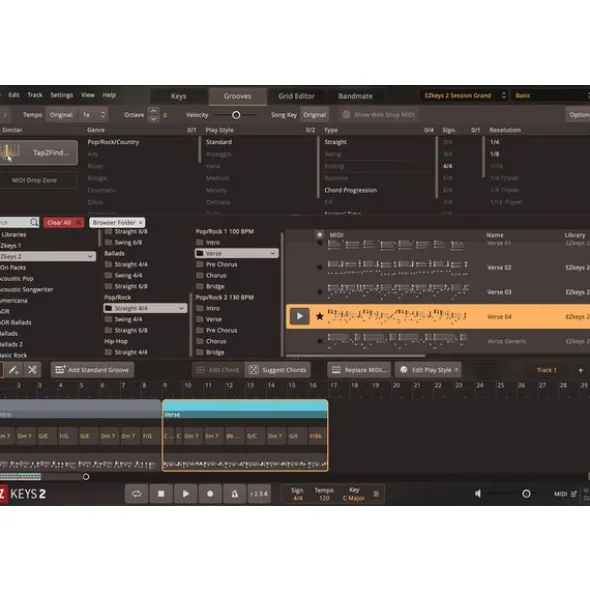
Task: Open the Track menu
Action: pyautogui.click(x=35, y=95)
